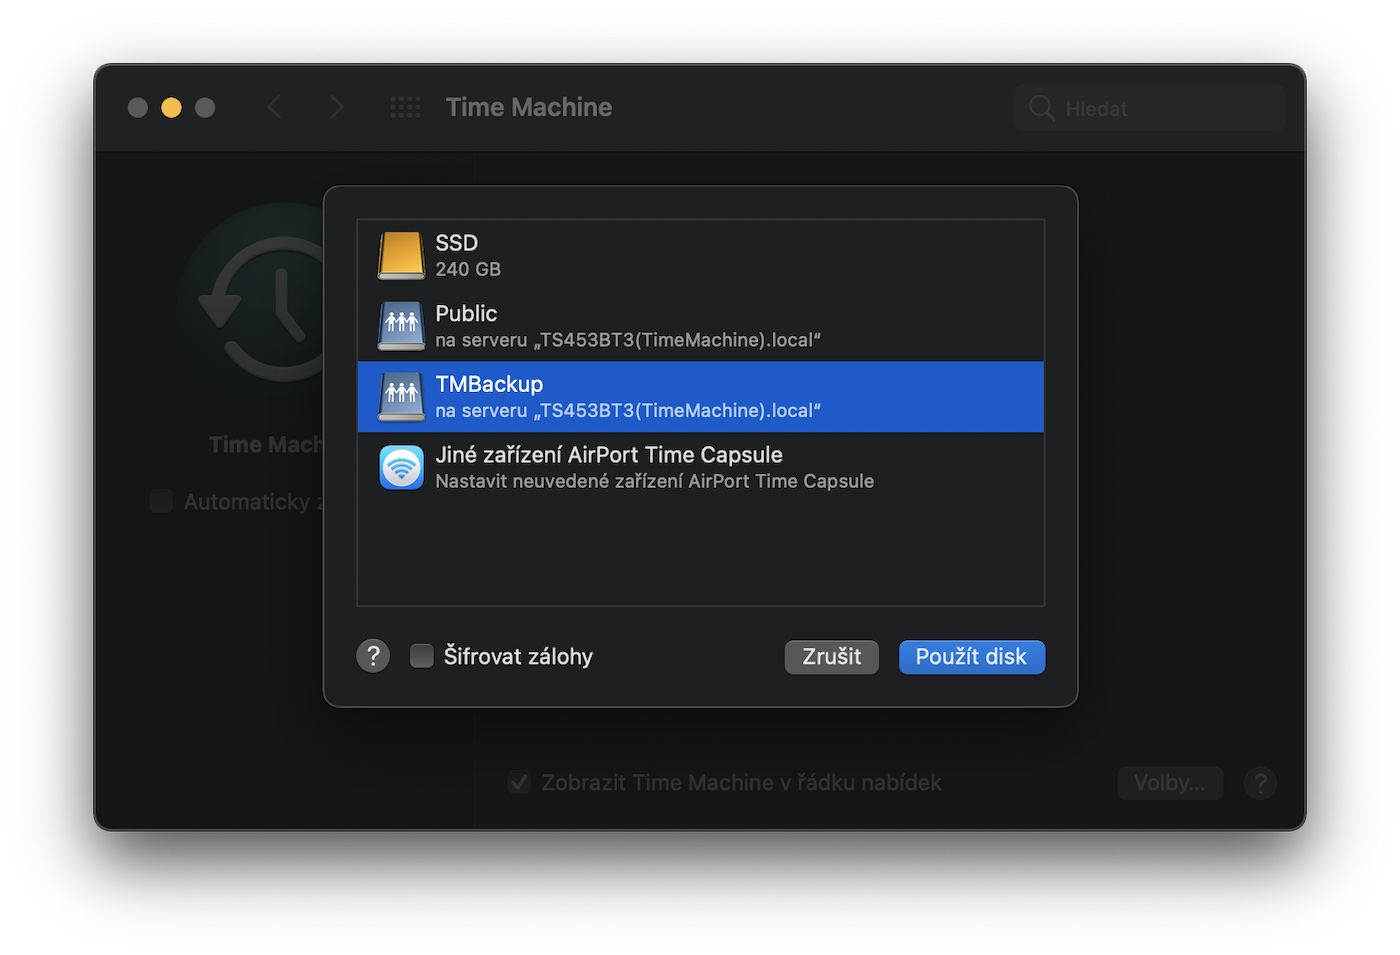Select the SSD disk row name
The height and width of the screenshot is (955, 1400).
[x=457, y=243]
